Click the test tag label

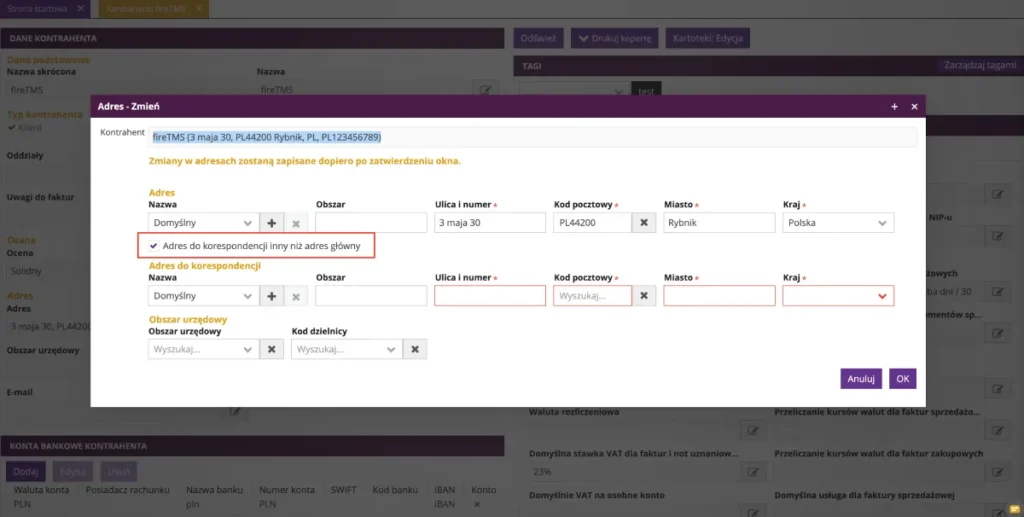[647, 91]
